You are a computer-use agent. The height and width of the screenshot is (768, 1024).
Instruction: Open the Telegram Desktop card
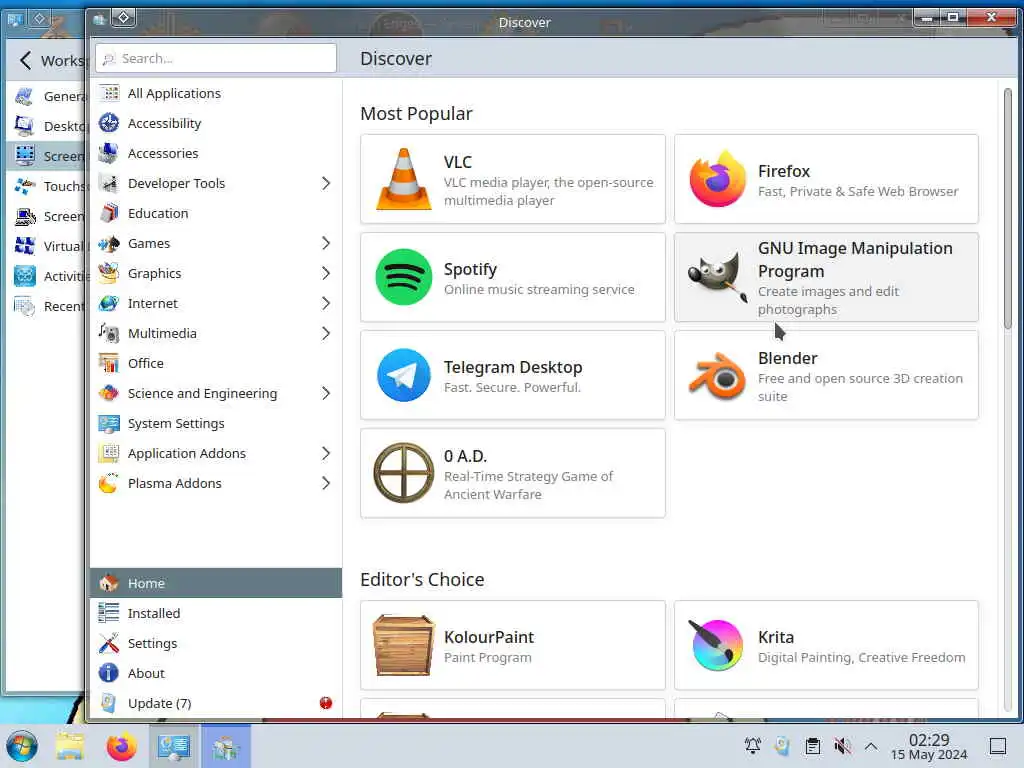(x=513, y=375)
